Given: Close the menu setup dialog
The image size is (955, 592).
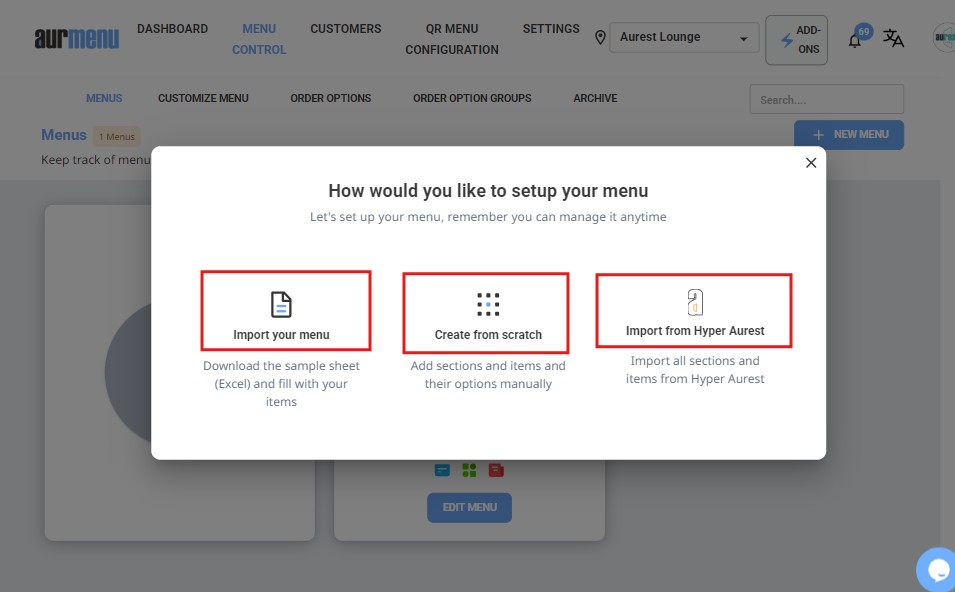Looking at the screenshot, I should 811,163.
